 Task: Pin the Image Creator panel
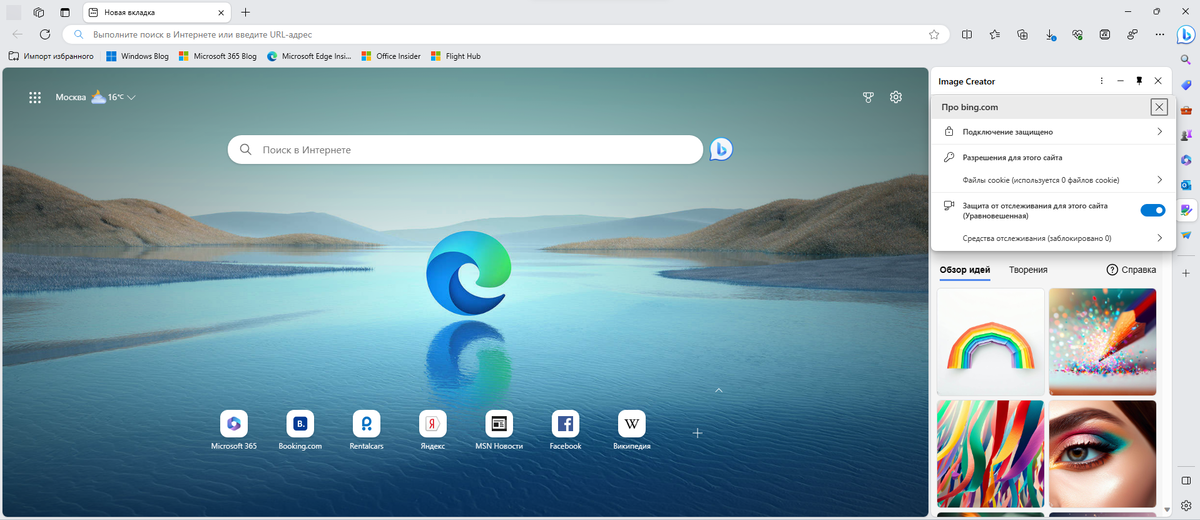(1138, 81)
